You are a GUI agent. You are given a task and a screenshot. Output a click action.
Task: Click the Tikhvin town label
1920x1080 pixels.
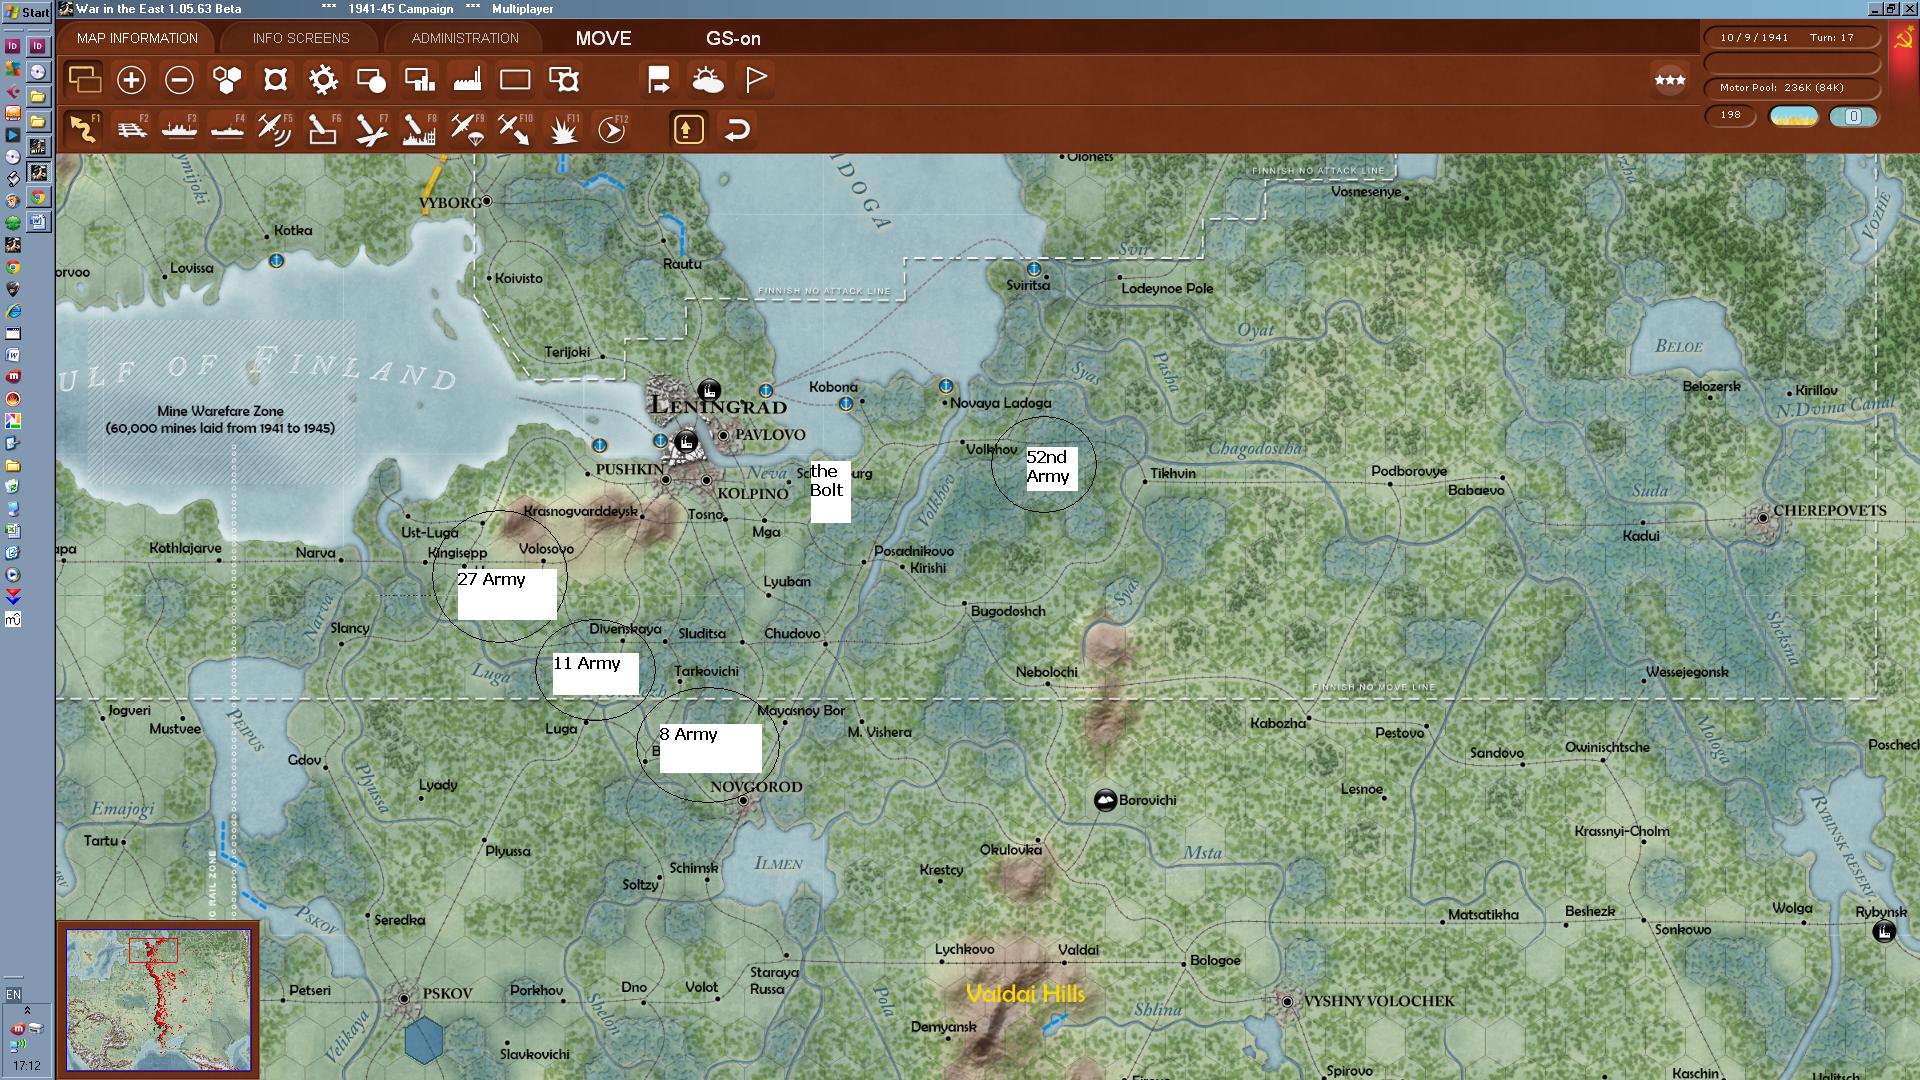pyautogui.click(x=1173, y=473)
